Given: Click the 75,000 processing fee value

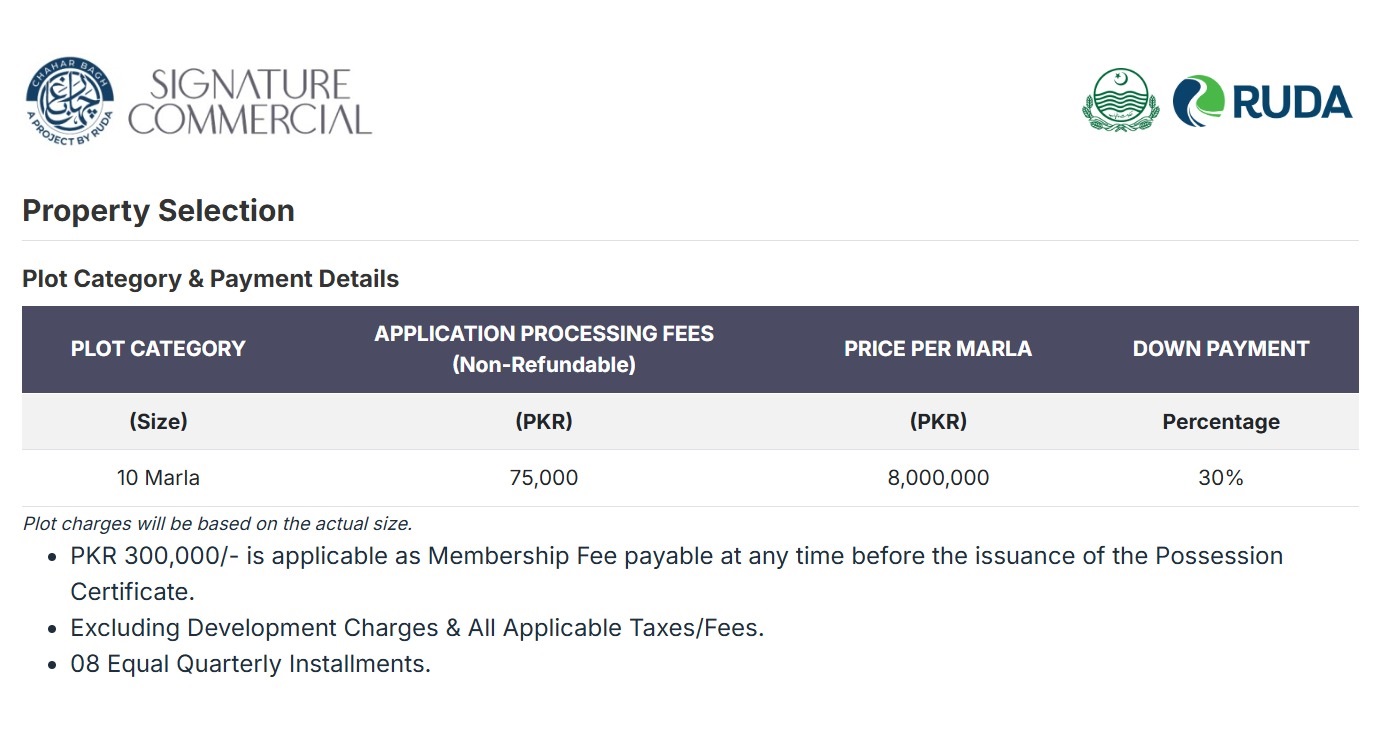Looking at the screenshot, I should [544, 478].
